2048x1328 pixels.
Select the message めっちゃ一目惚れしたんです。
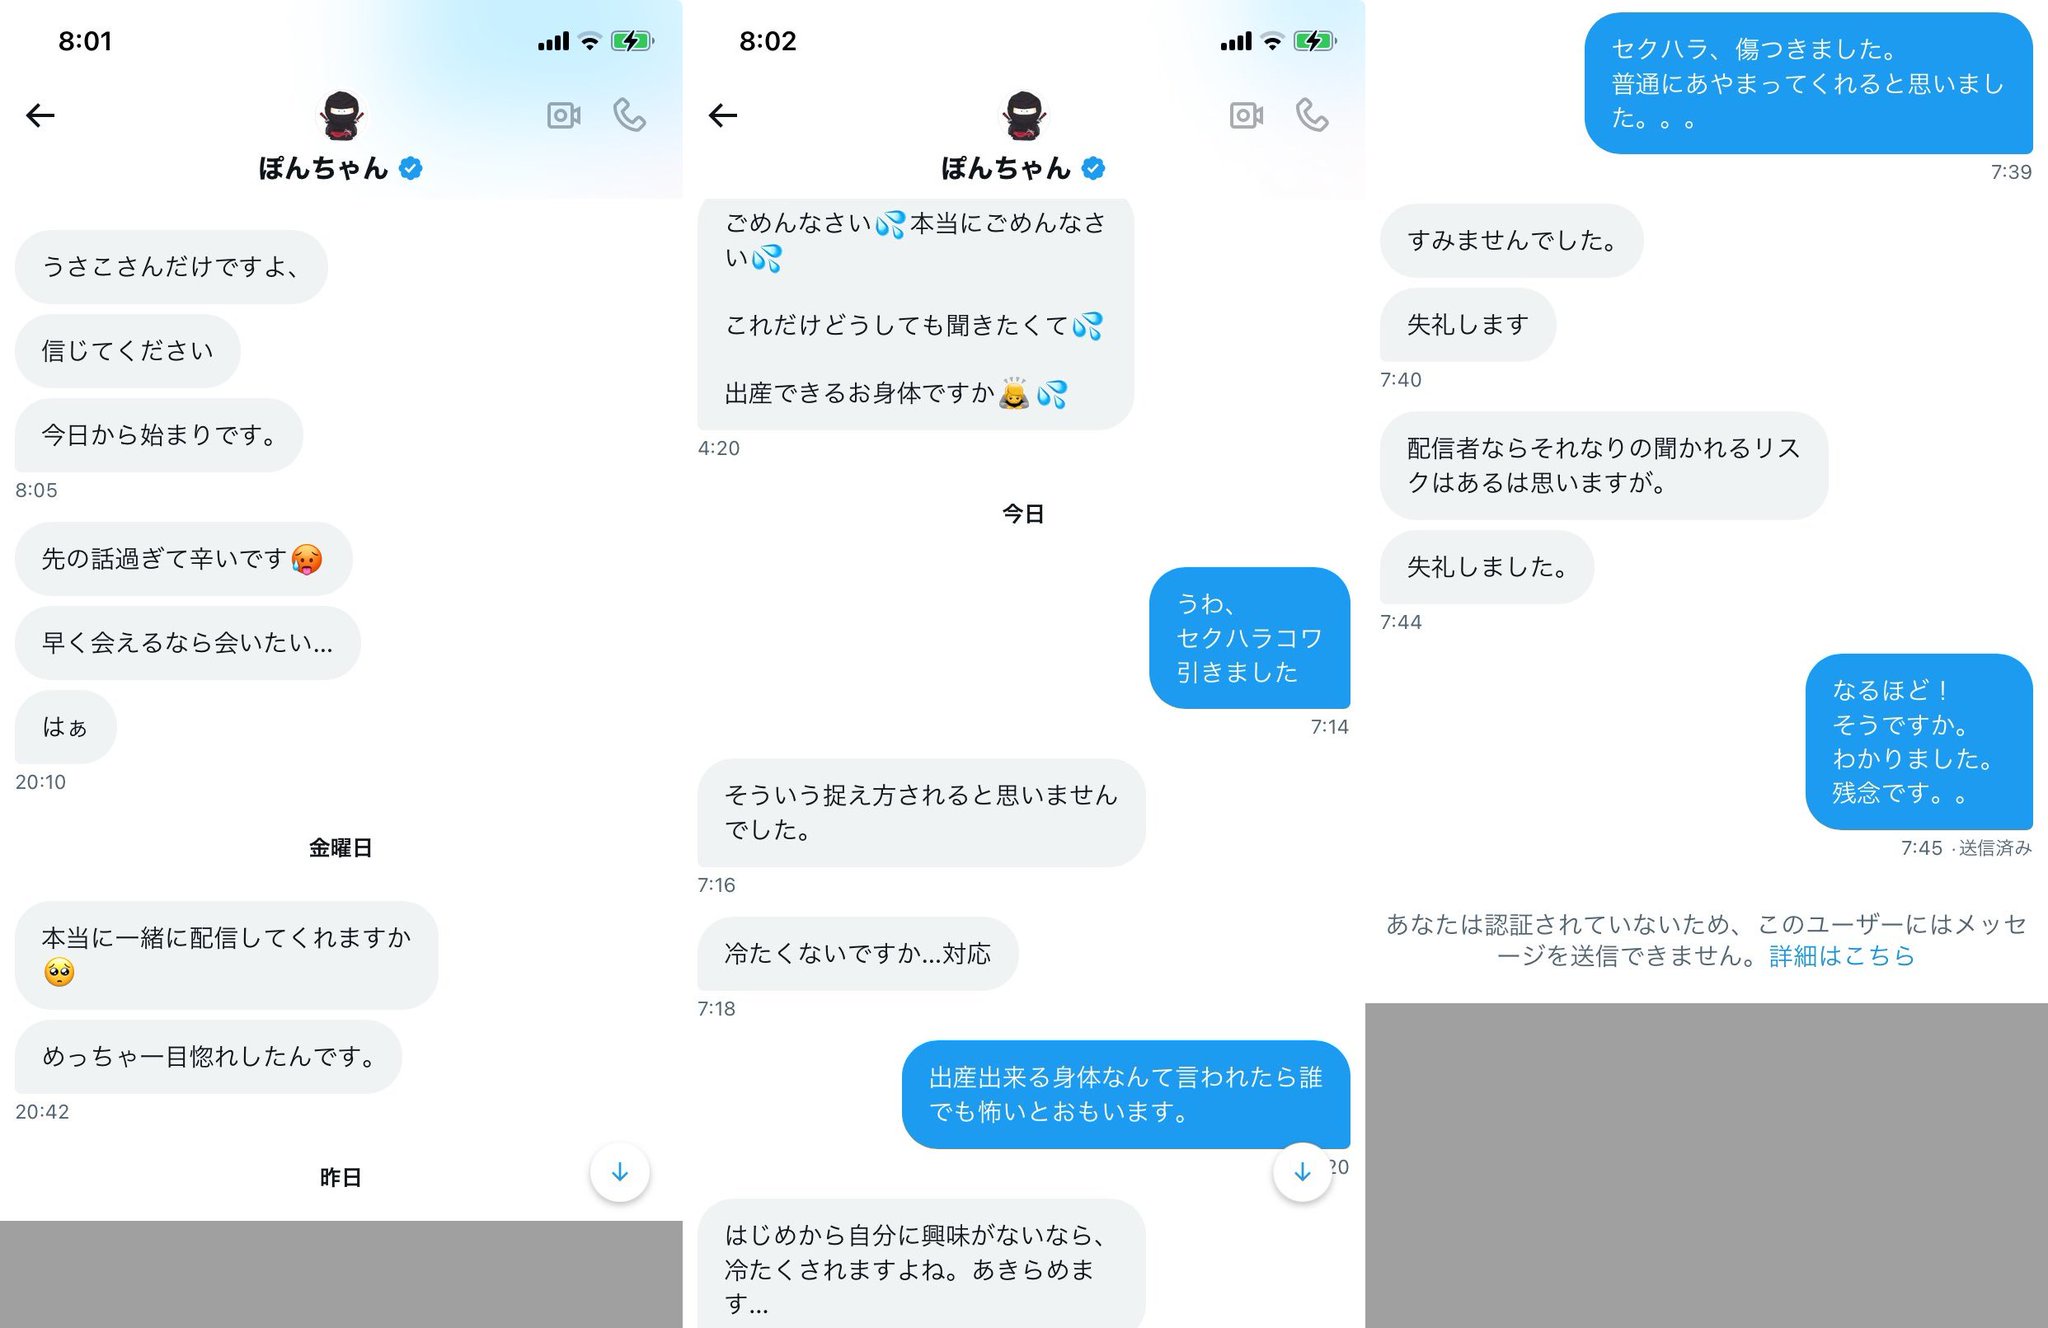pyautogui.click(x=208, y=1057)
